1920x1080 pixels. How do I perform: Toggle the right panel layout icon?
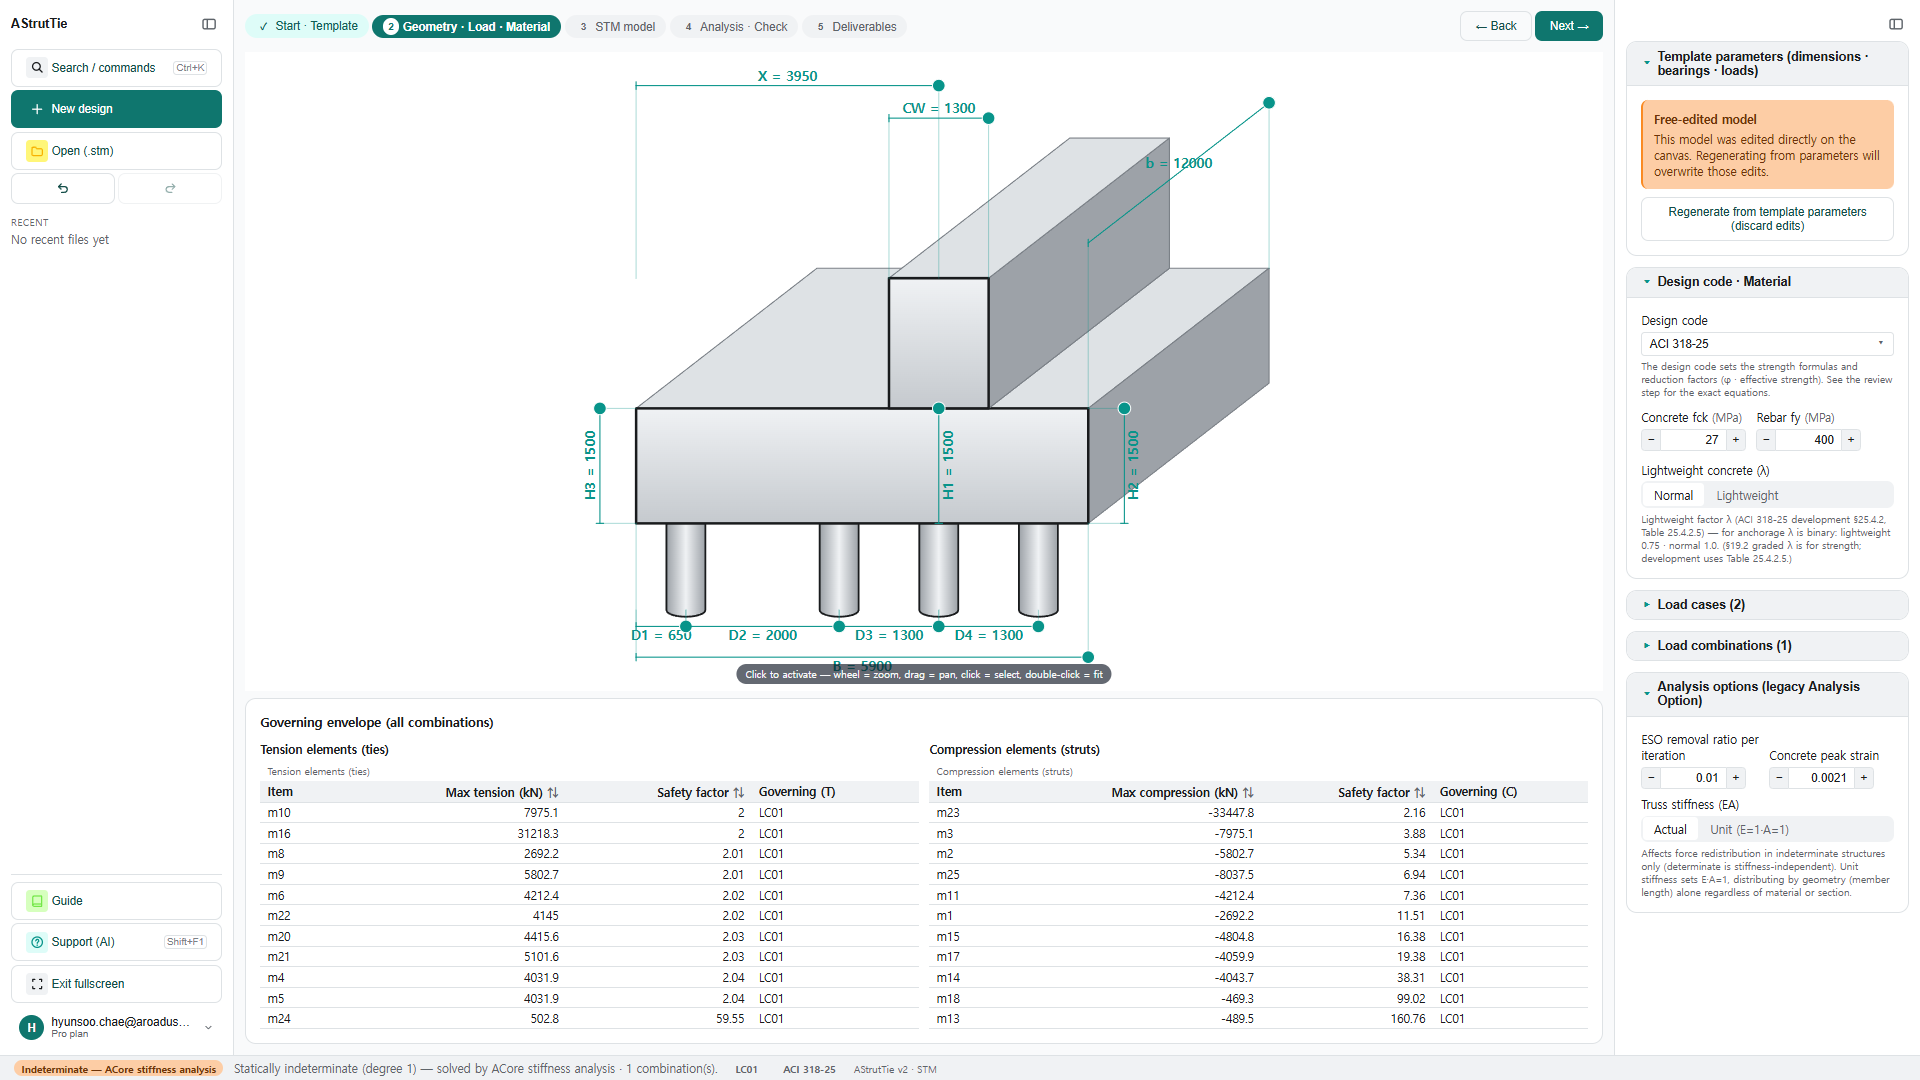(1895, 24)
